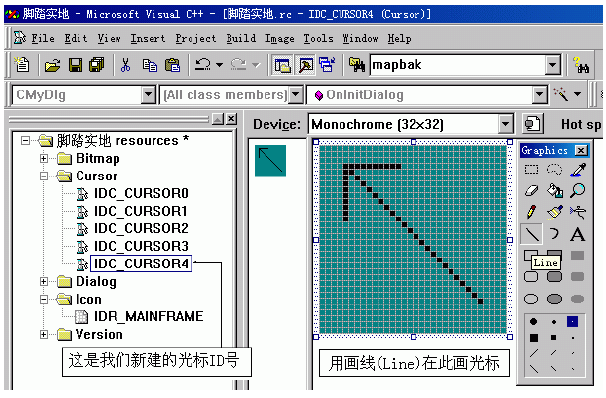
Task: Open the View menu
Action: (109, 38)
